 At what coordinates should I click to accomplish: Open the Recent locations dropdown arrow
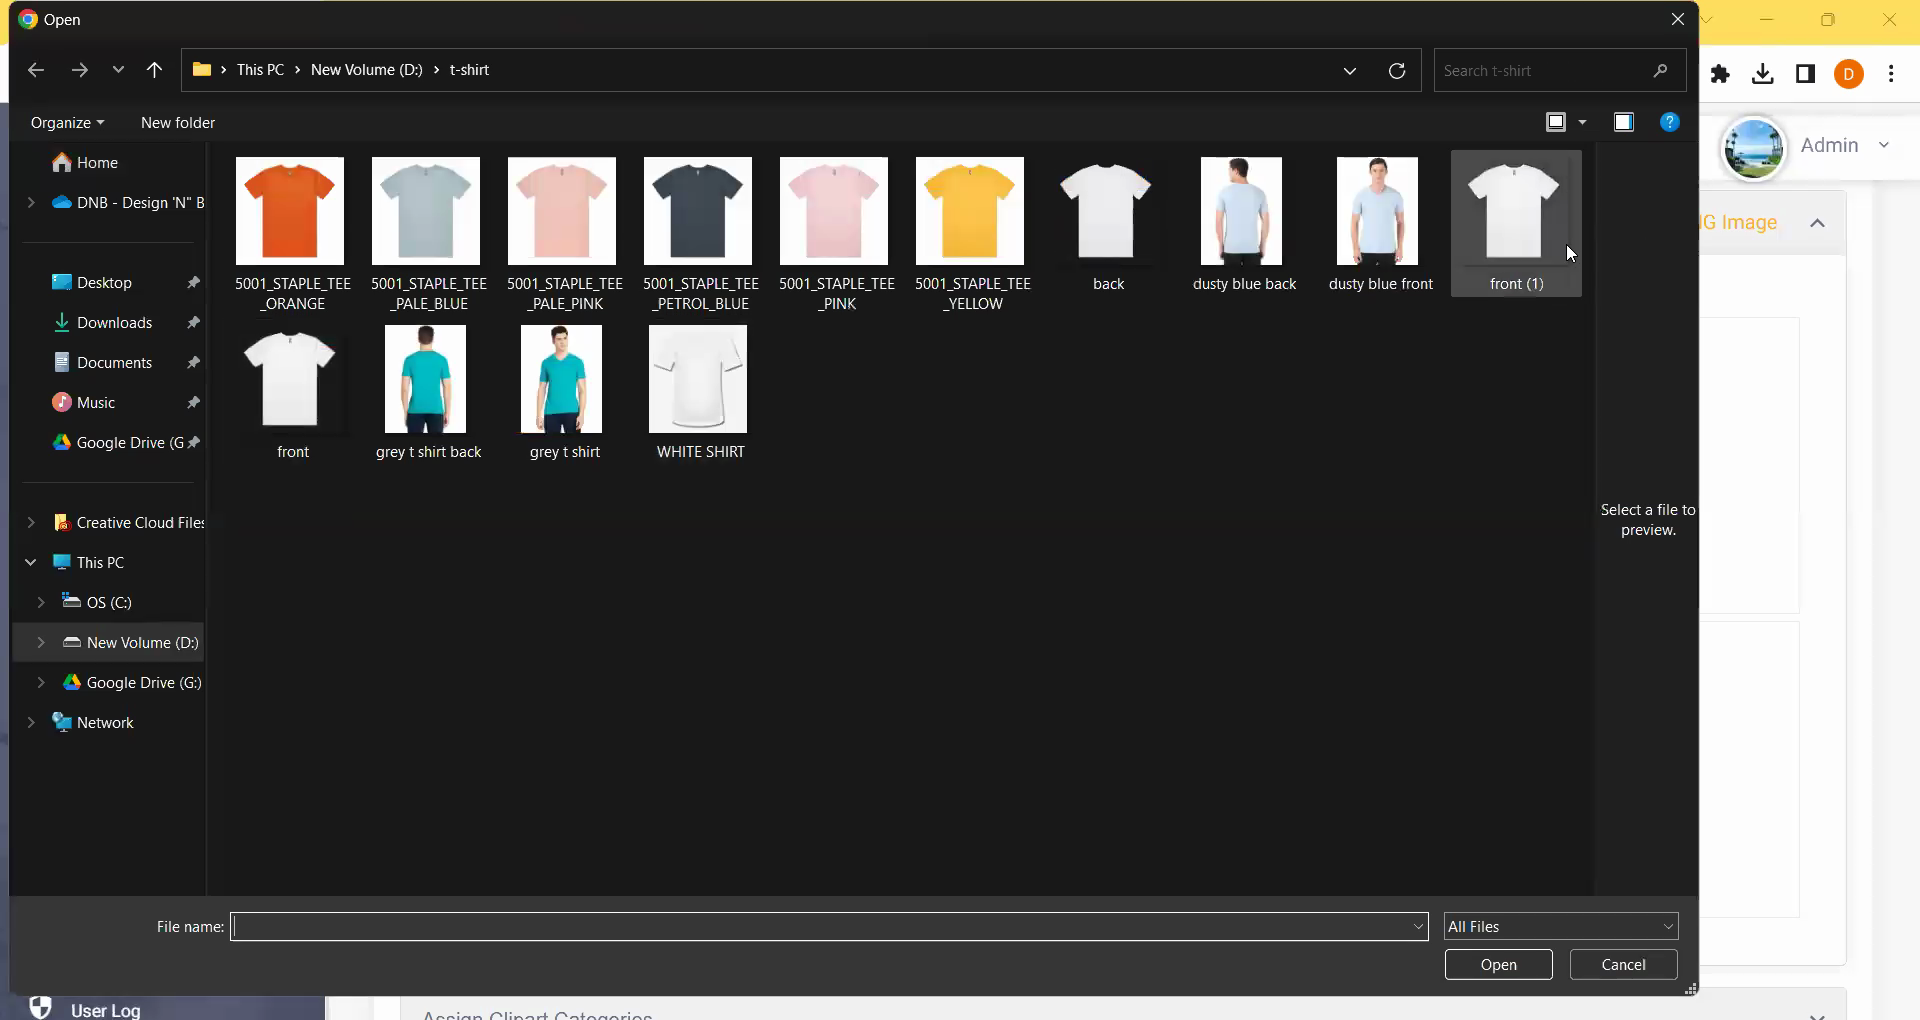pyautogui.click(x=118, y=70)
